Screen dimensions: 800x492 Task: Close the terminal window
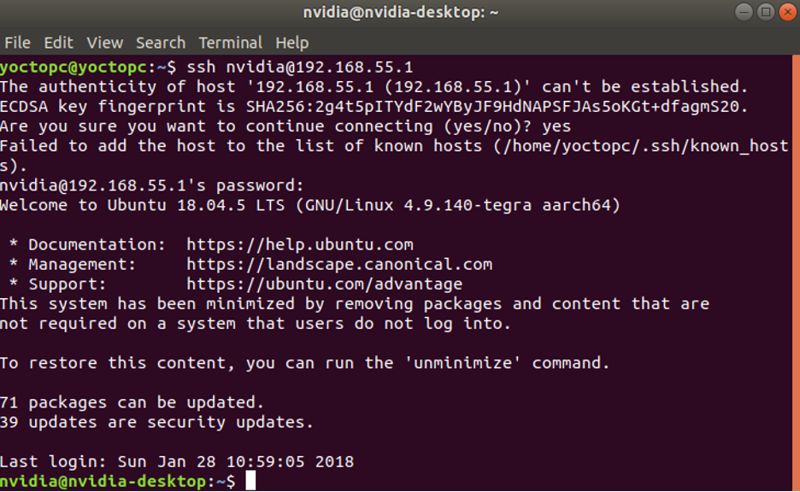[788, 12]
